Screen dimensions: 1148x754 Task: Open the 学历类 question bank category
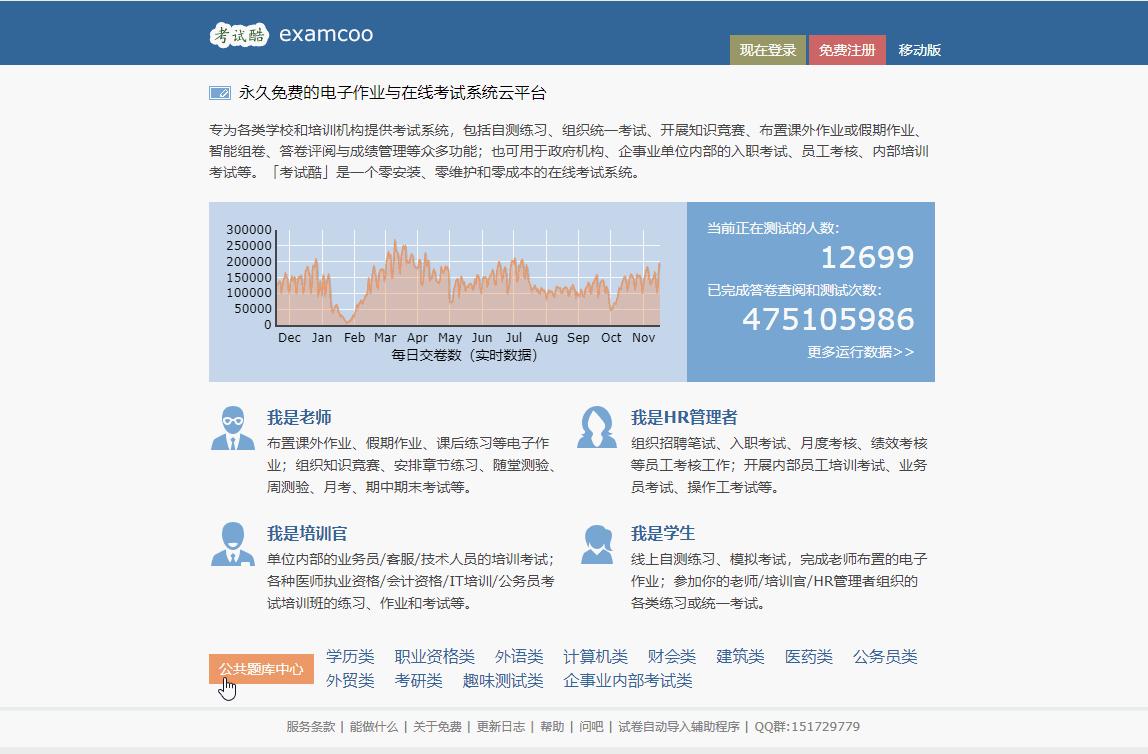[x=351, y=657]
